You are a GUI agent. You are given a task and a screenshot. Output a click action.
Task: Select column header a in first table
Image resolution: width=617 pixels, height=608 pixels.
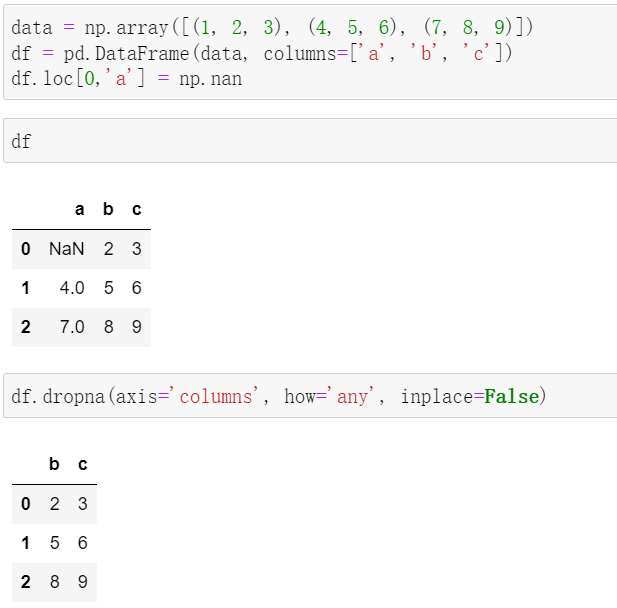[80, 209]
